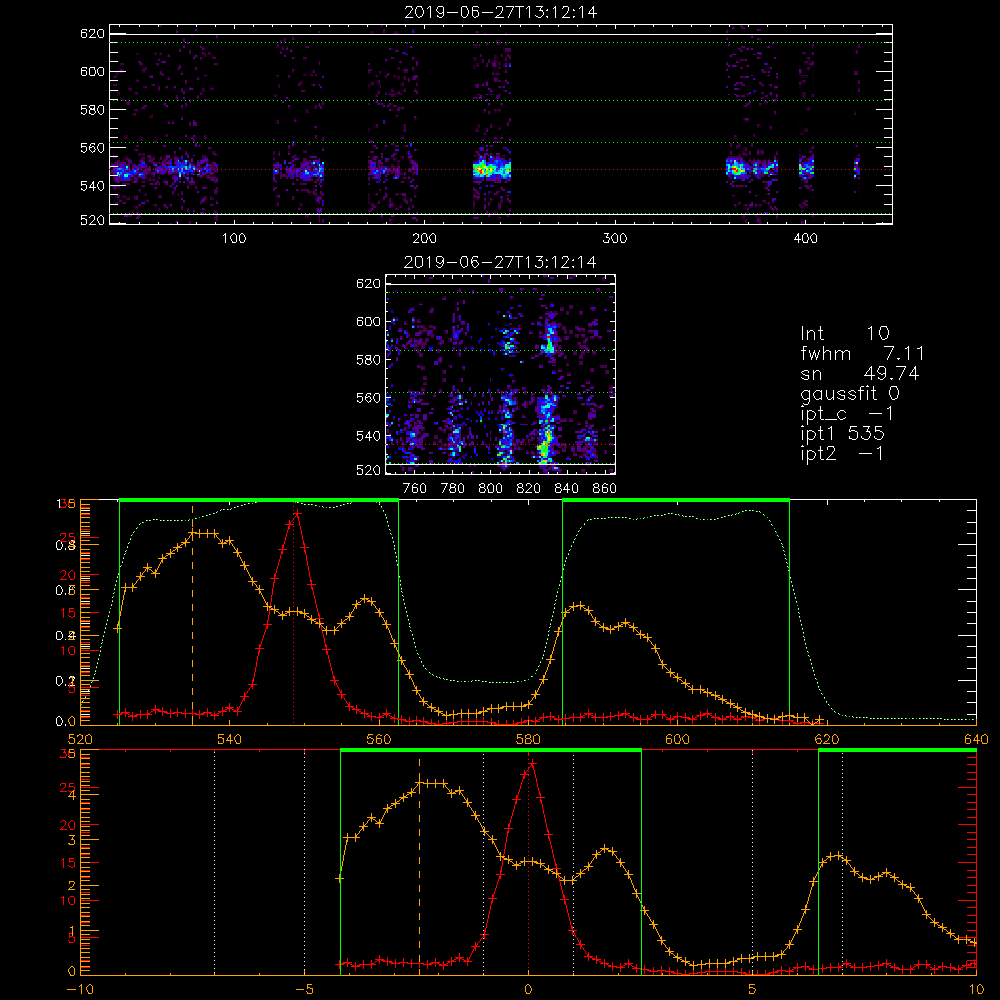Screen dimensions: 1000x1000
Task: Click the red dotted vertical marker at 548 in third plot
Action: click(293, 615)
